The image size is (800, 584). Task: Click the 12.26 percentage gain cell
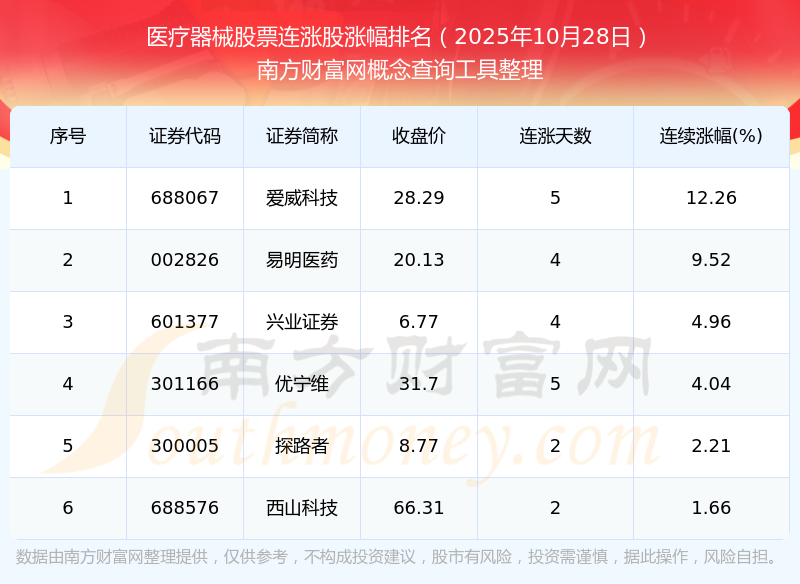pos(711,198)
